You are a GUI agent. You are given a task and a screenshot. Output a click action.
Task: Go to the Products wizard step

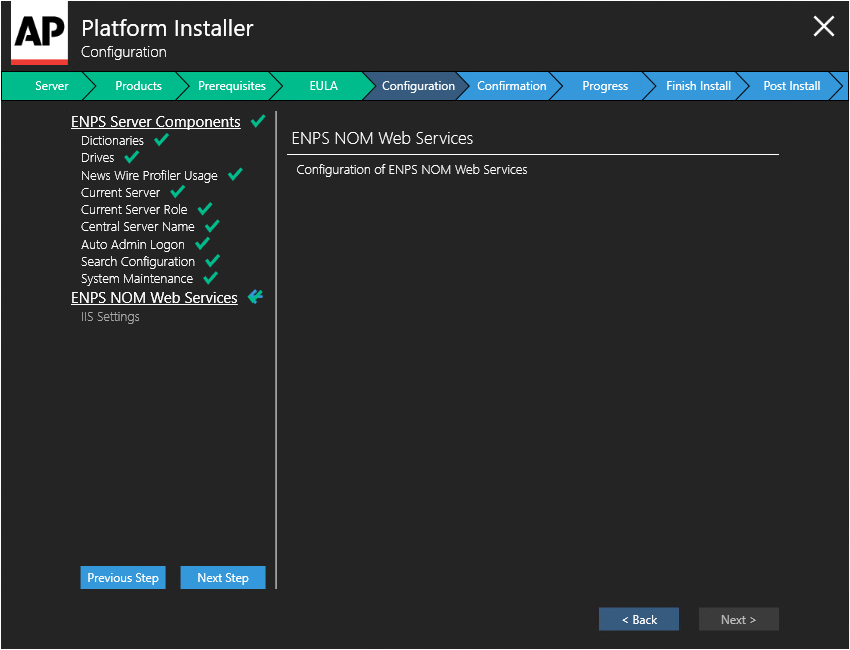138,86
